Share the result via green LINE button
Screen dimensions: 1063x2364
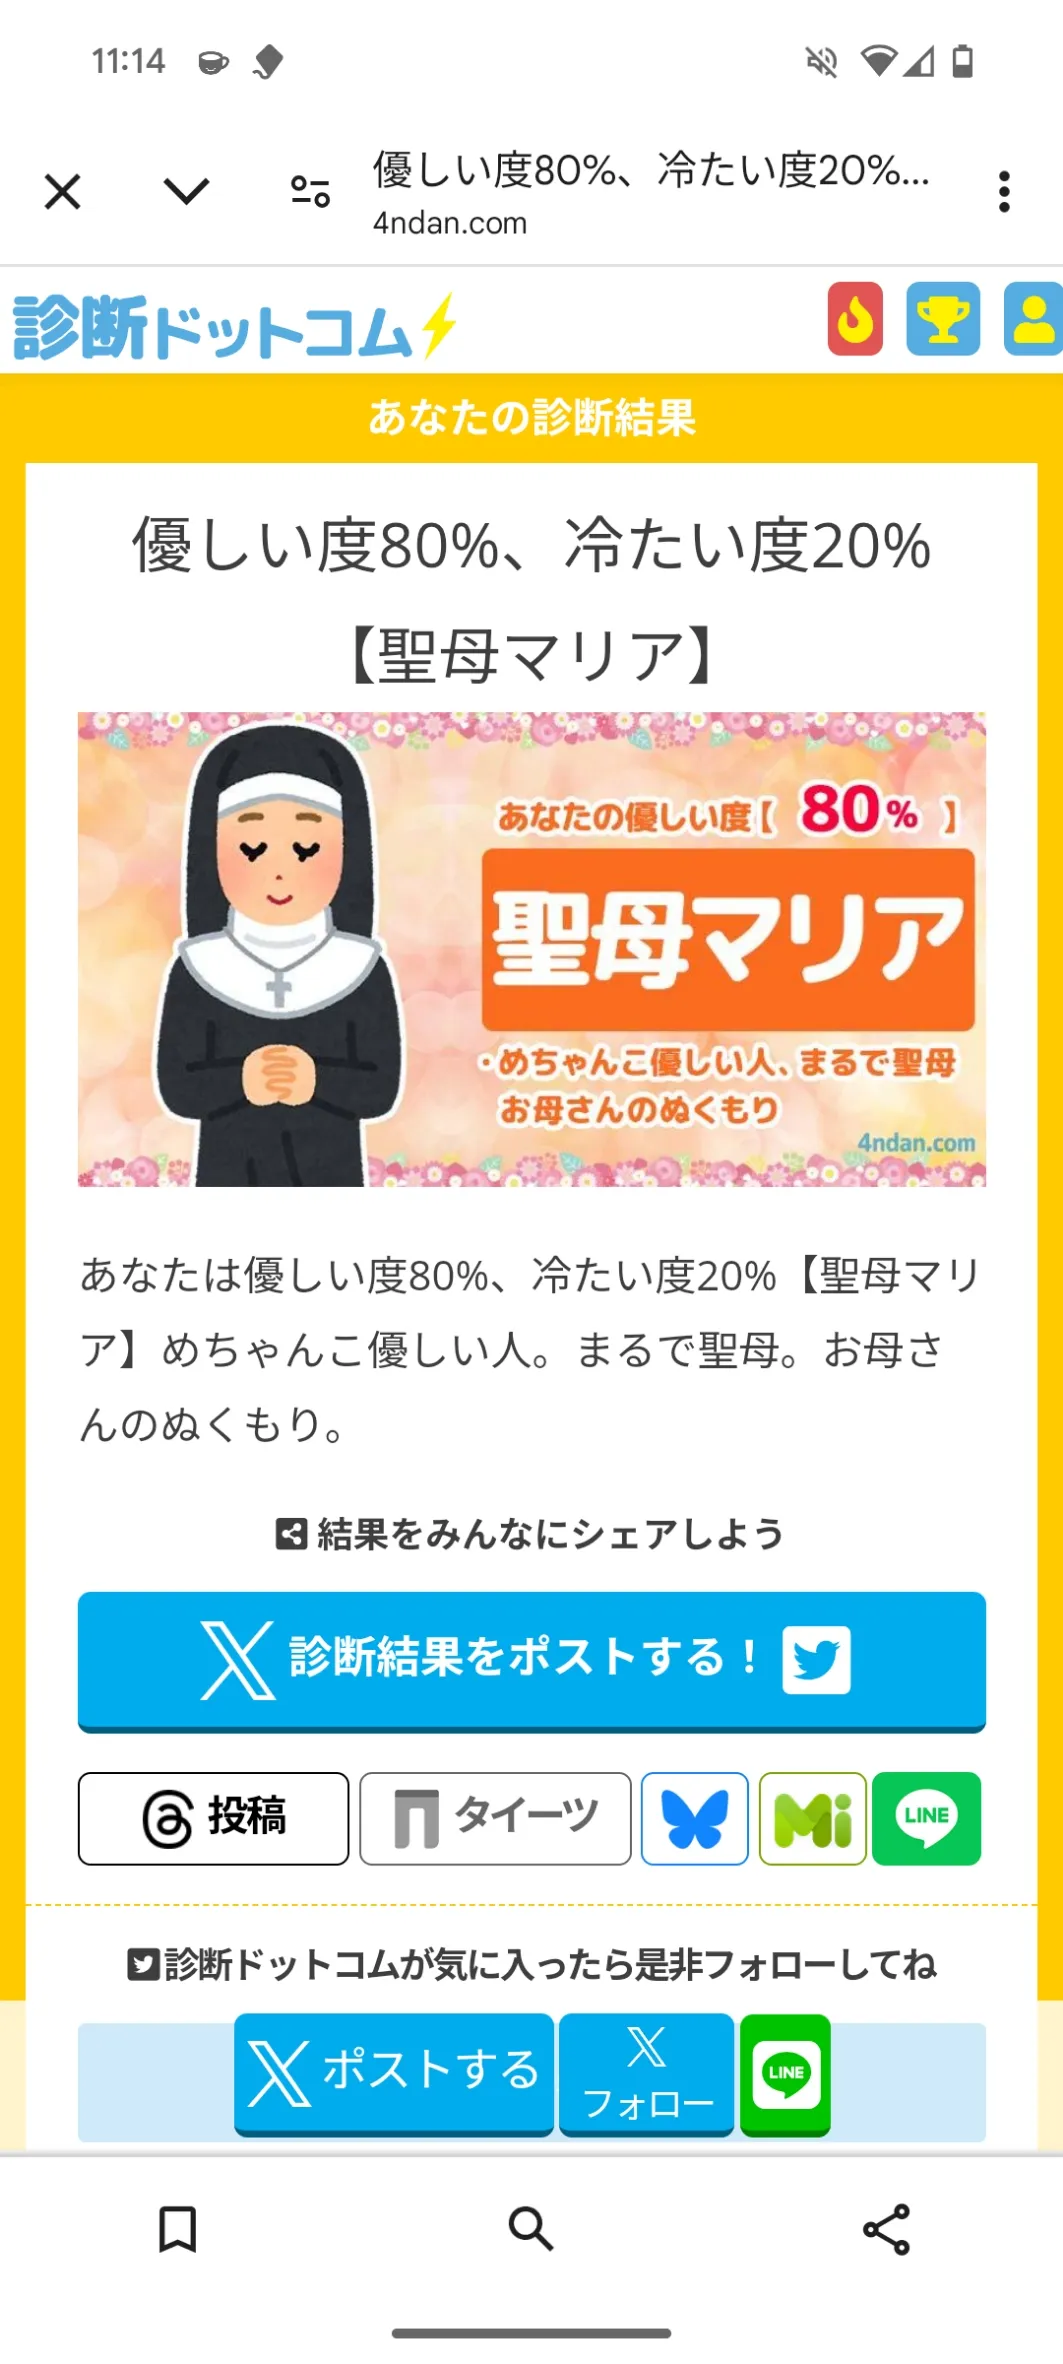(x=926, y=1819)
